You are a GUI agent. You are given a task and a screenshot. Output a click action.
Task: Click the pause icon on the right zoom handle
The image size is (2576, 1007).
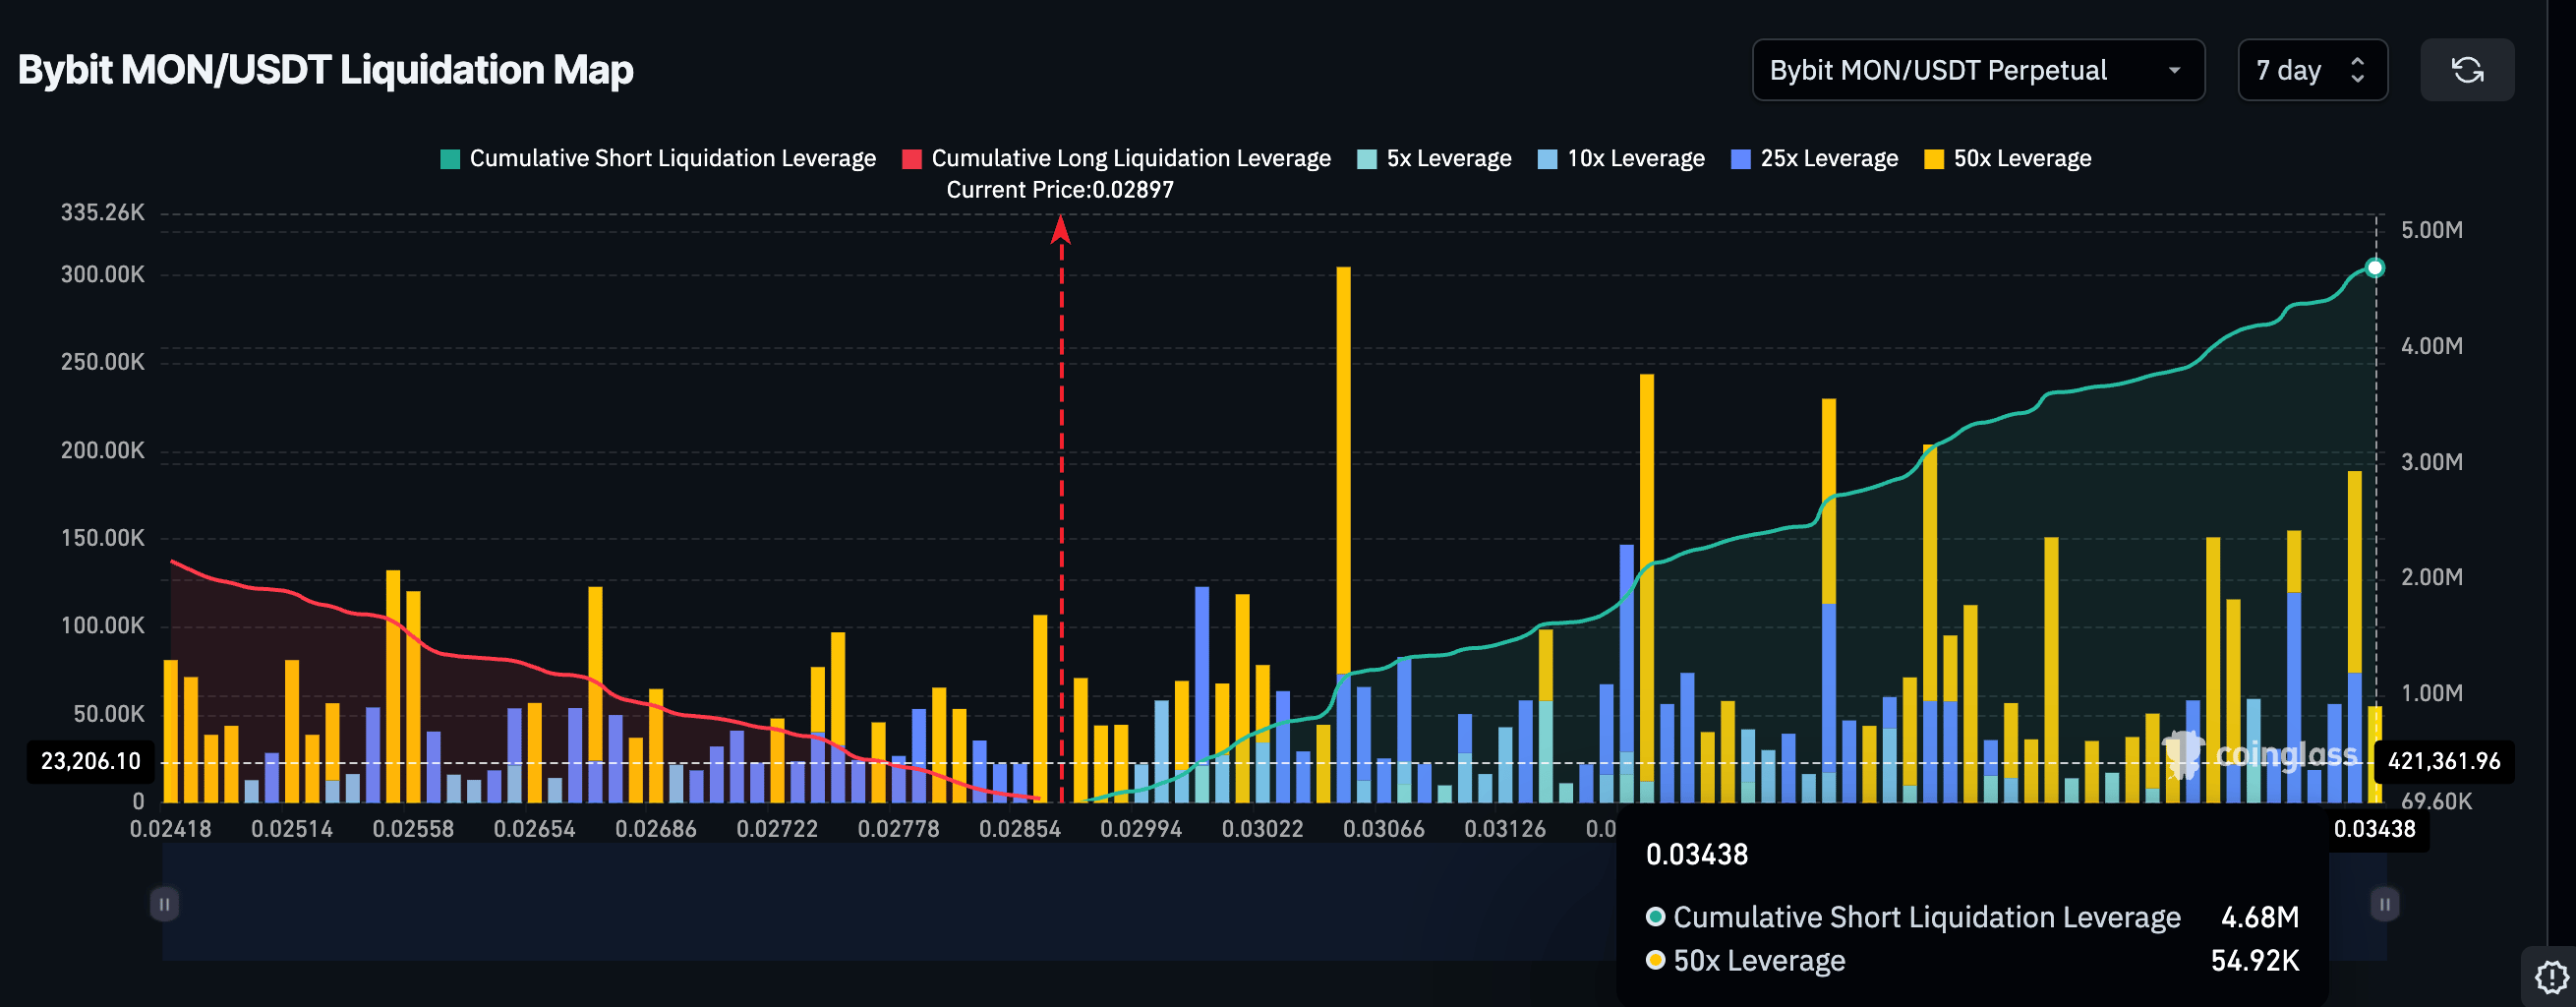pyautogui.click(x=2383, y=903)
